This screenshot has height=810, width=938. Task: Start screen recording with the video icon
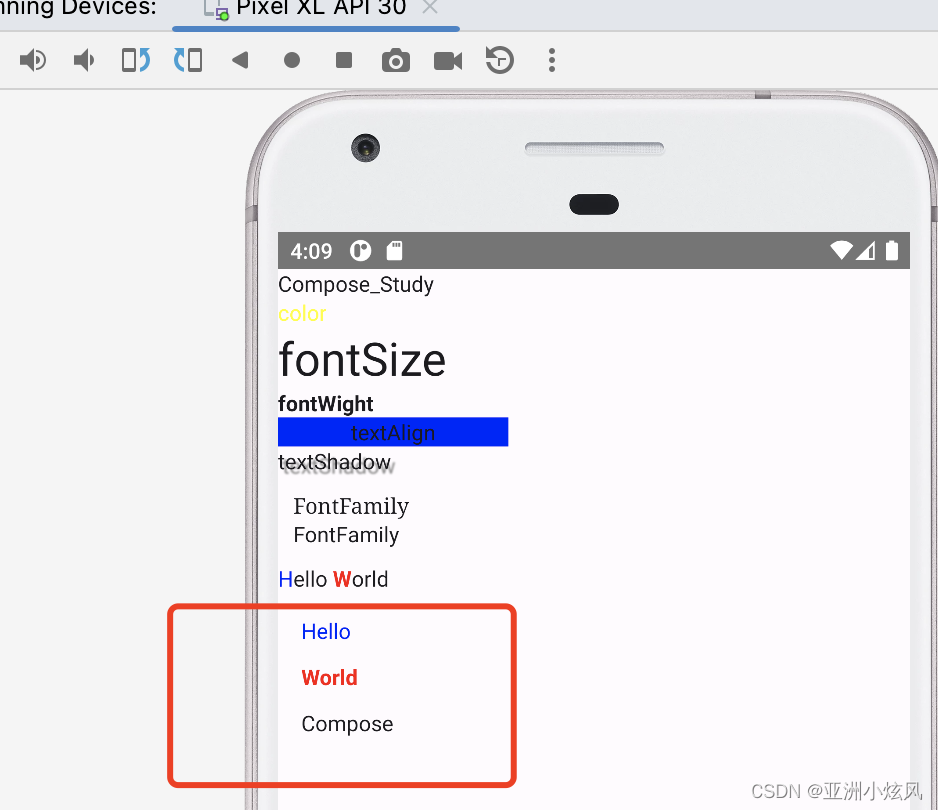(448, 61)
